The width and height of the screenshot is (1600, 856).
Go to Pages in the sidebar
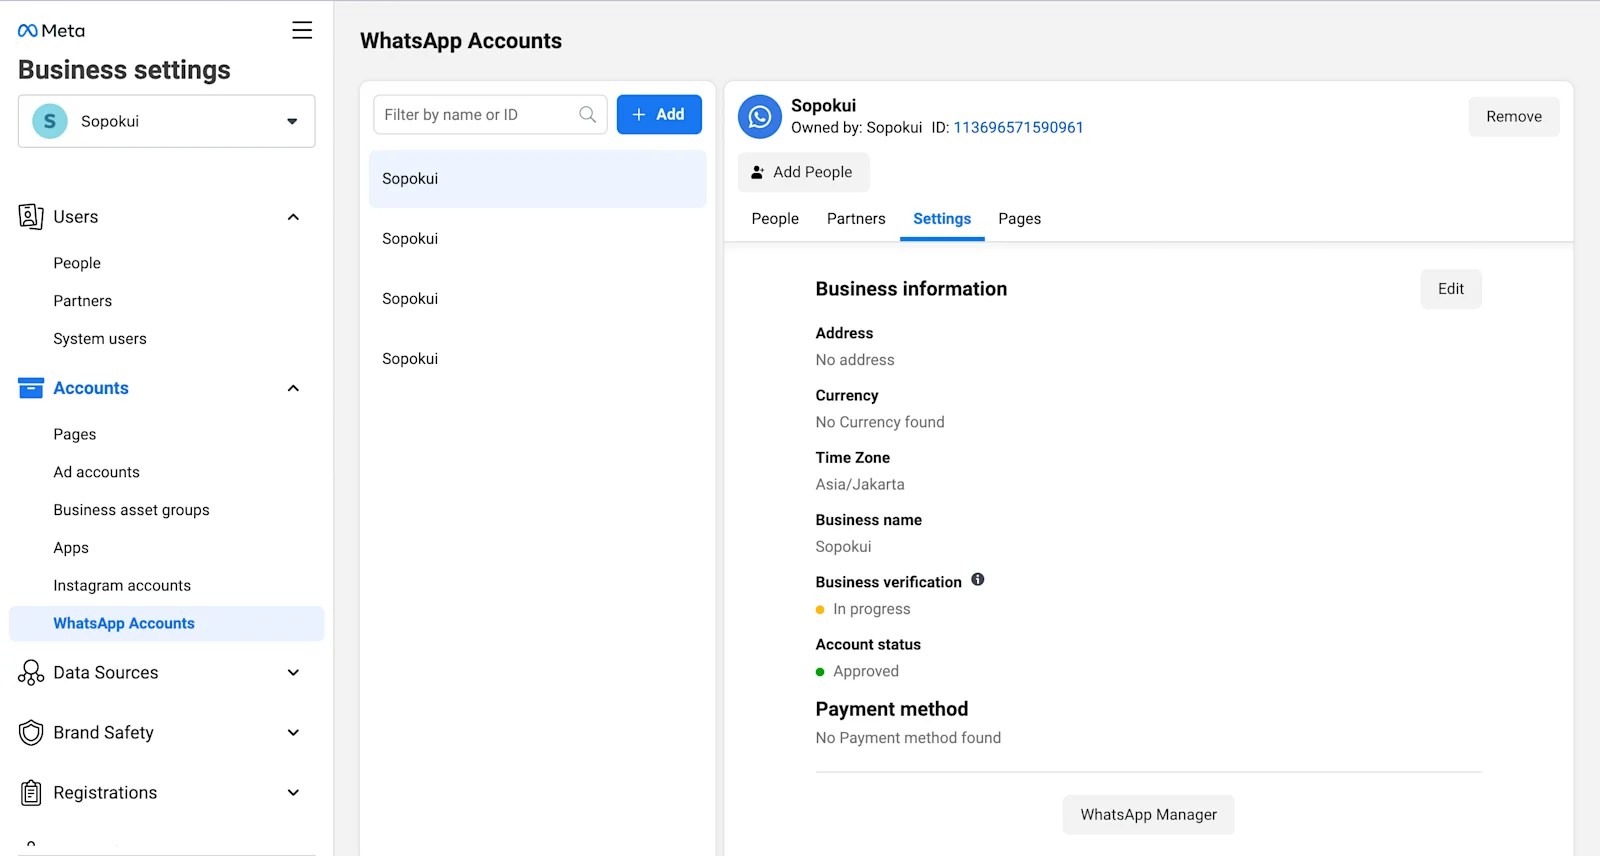pyautogui.click(x=75, y=435)
